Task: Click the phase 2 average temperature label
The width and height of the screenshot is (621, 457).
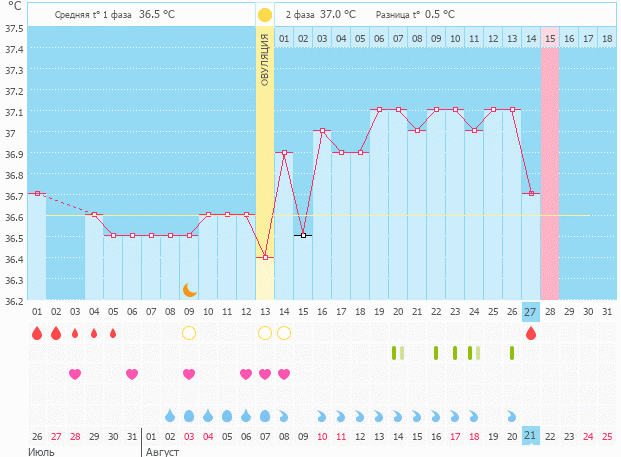Action: point(320,15)
